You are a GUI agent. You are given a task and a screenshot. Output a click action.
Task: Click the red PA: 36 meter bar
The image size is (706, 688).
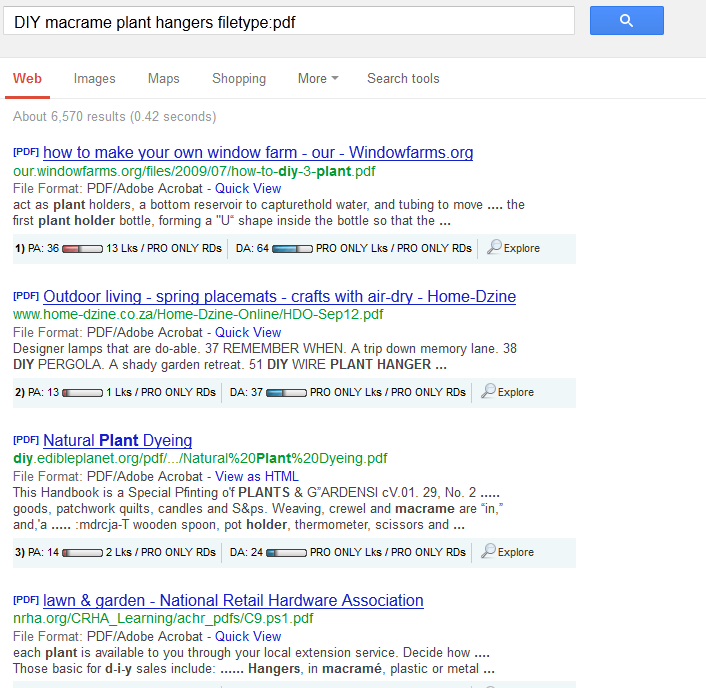[x=82, y=249]
